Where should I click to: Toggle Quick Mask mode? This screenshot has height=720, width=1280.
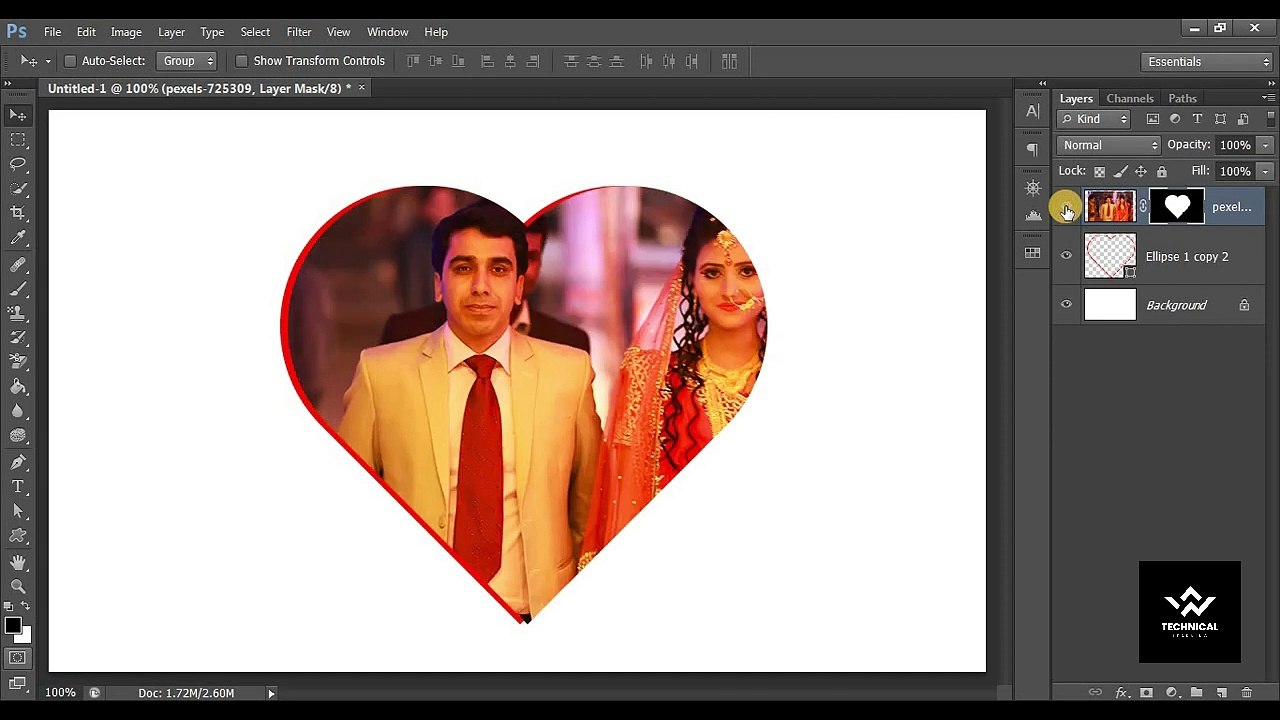click(18, 658)
